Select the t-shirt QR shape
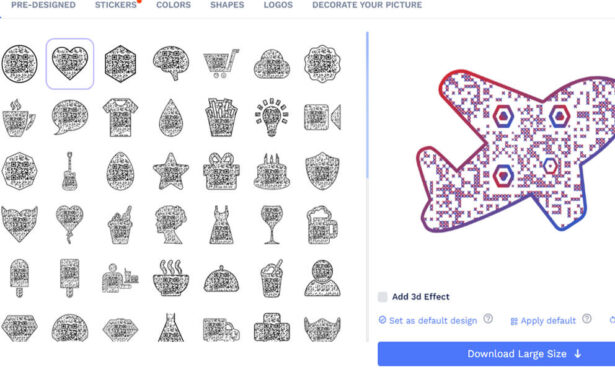The width and height of the screenshot is (615, 372). 120,117
